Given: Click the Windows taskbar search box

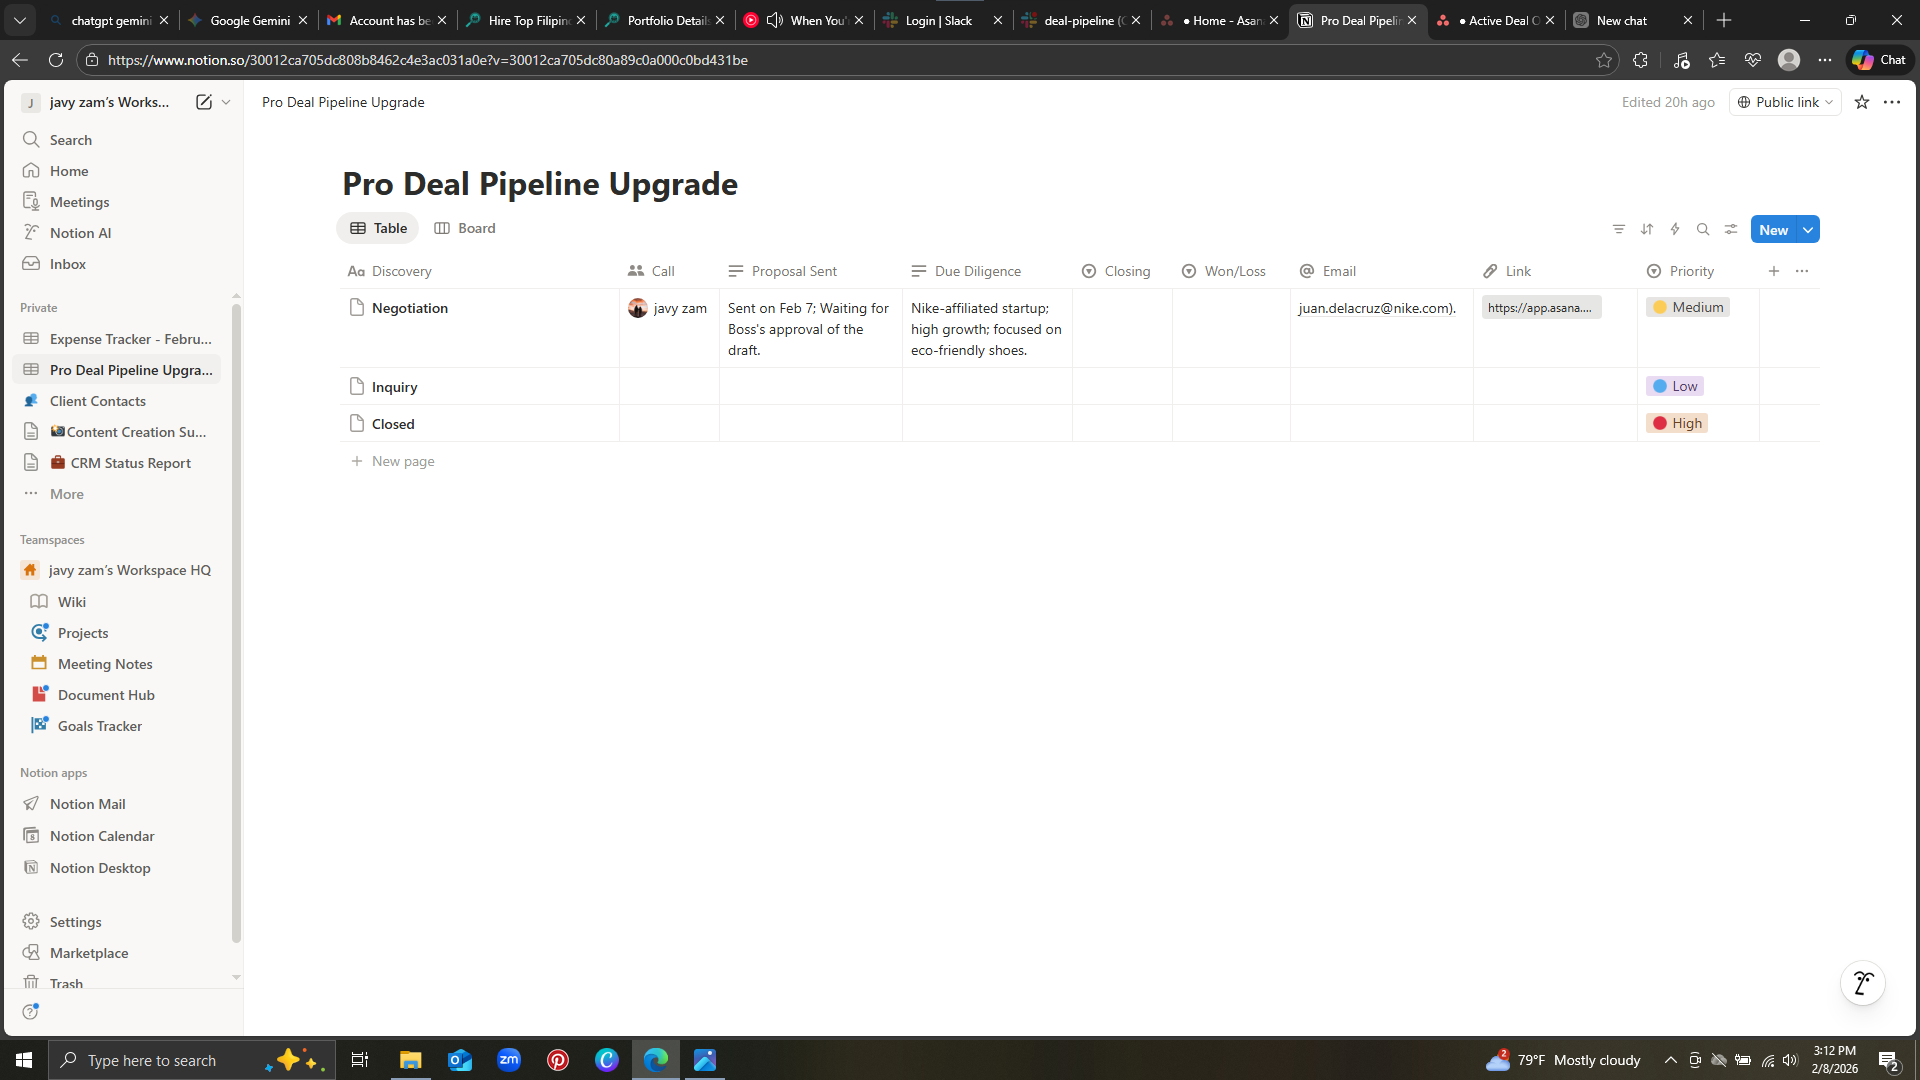Looking at the screenshot, I should [x=152, y=1060].
